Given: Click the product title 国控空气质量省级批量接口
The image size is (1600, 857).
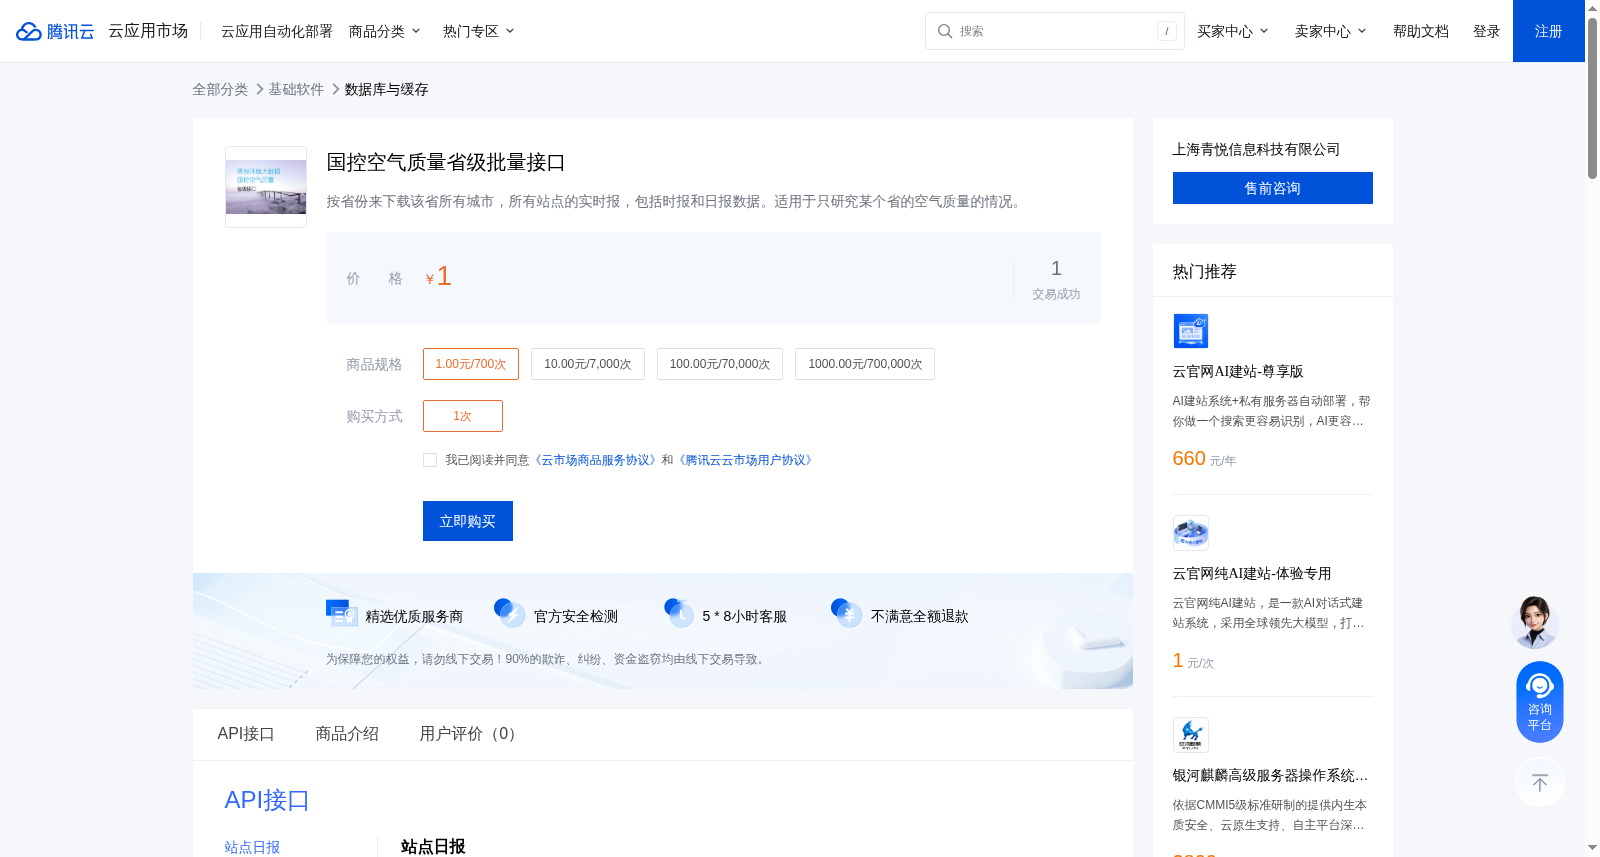Looking at the screenshot, I should tap(446, 162).
